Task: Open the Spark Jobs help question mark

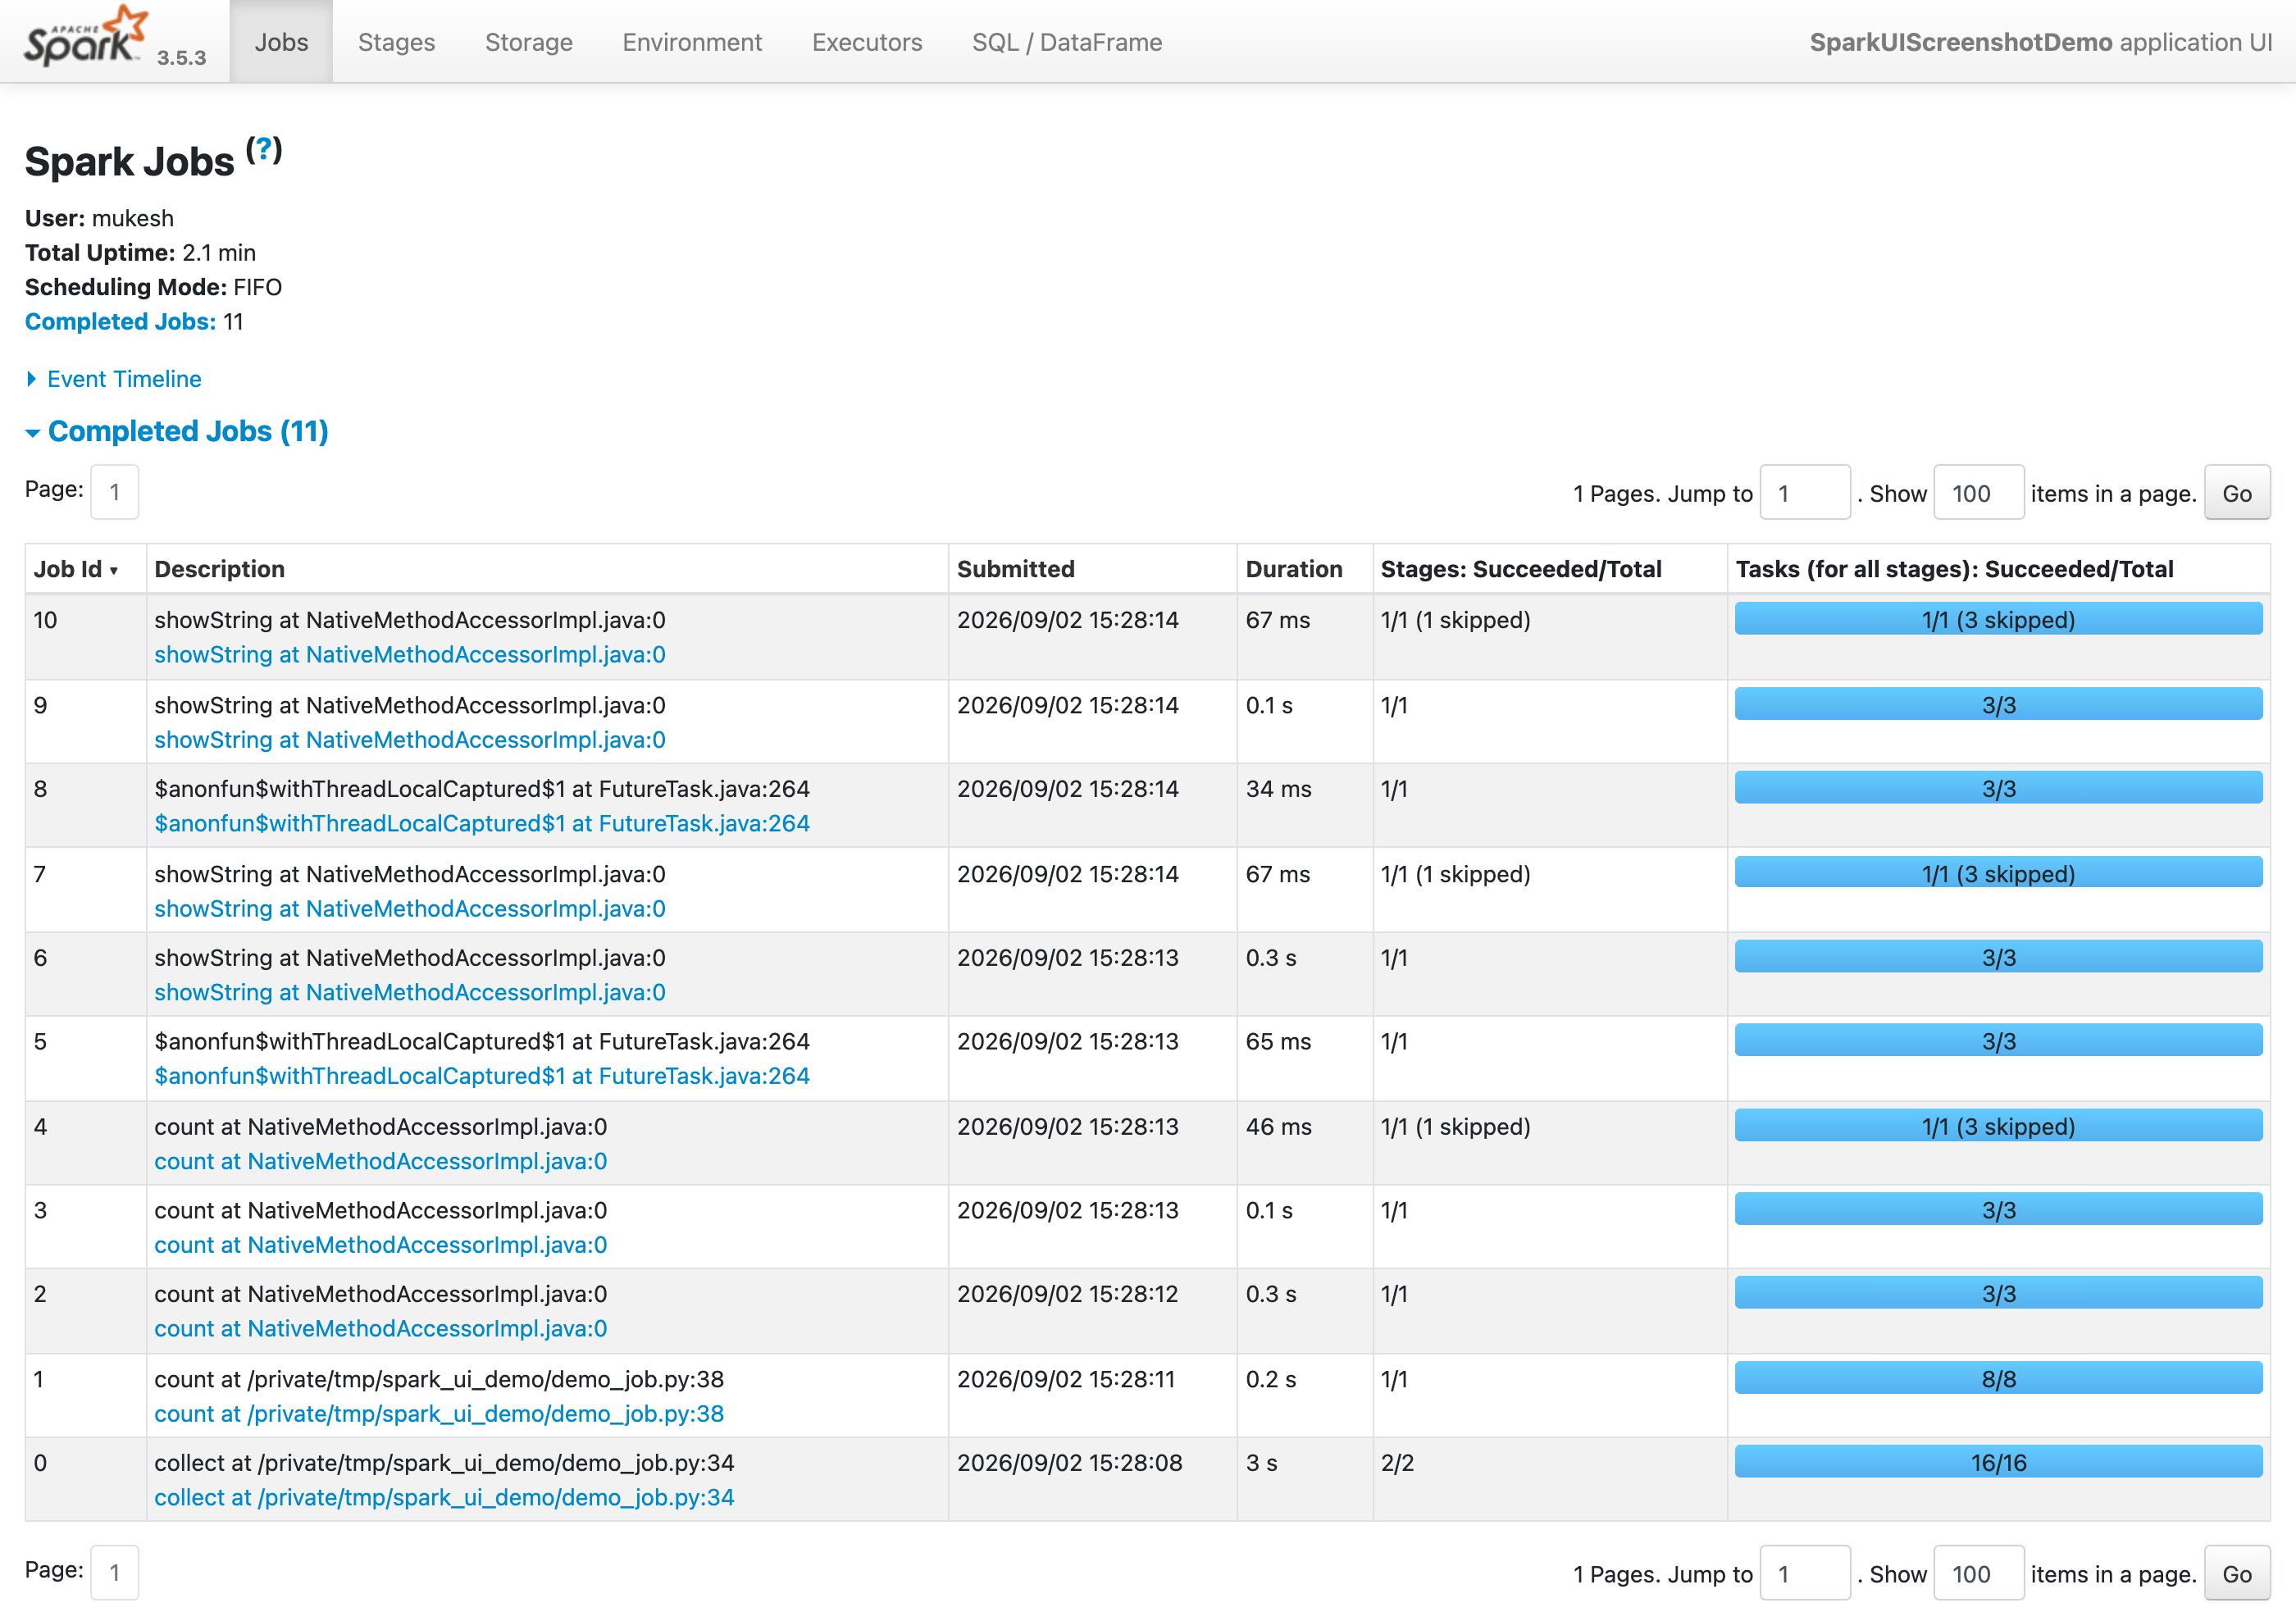Action: (x=264, y=150)
